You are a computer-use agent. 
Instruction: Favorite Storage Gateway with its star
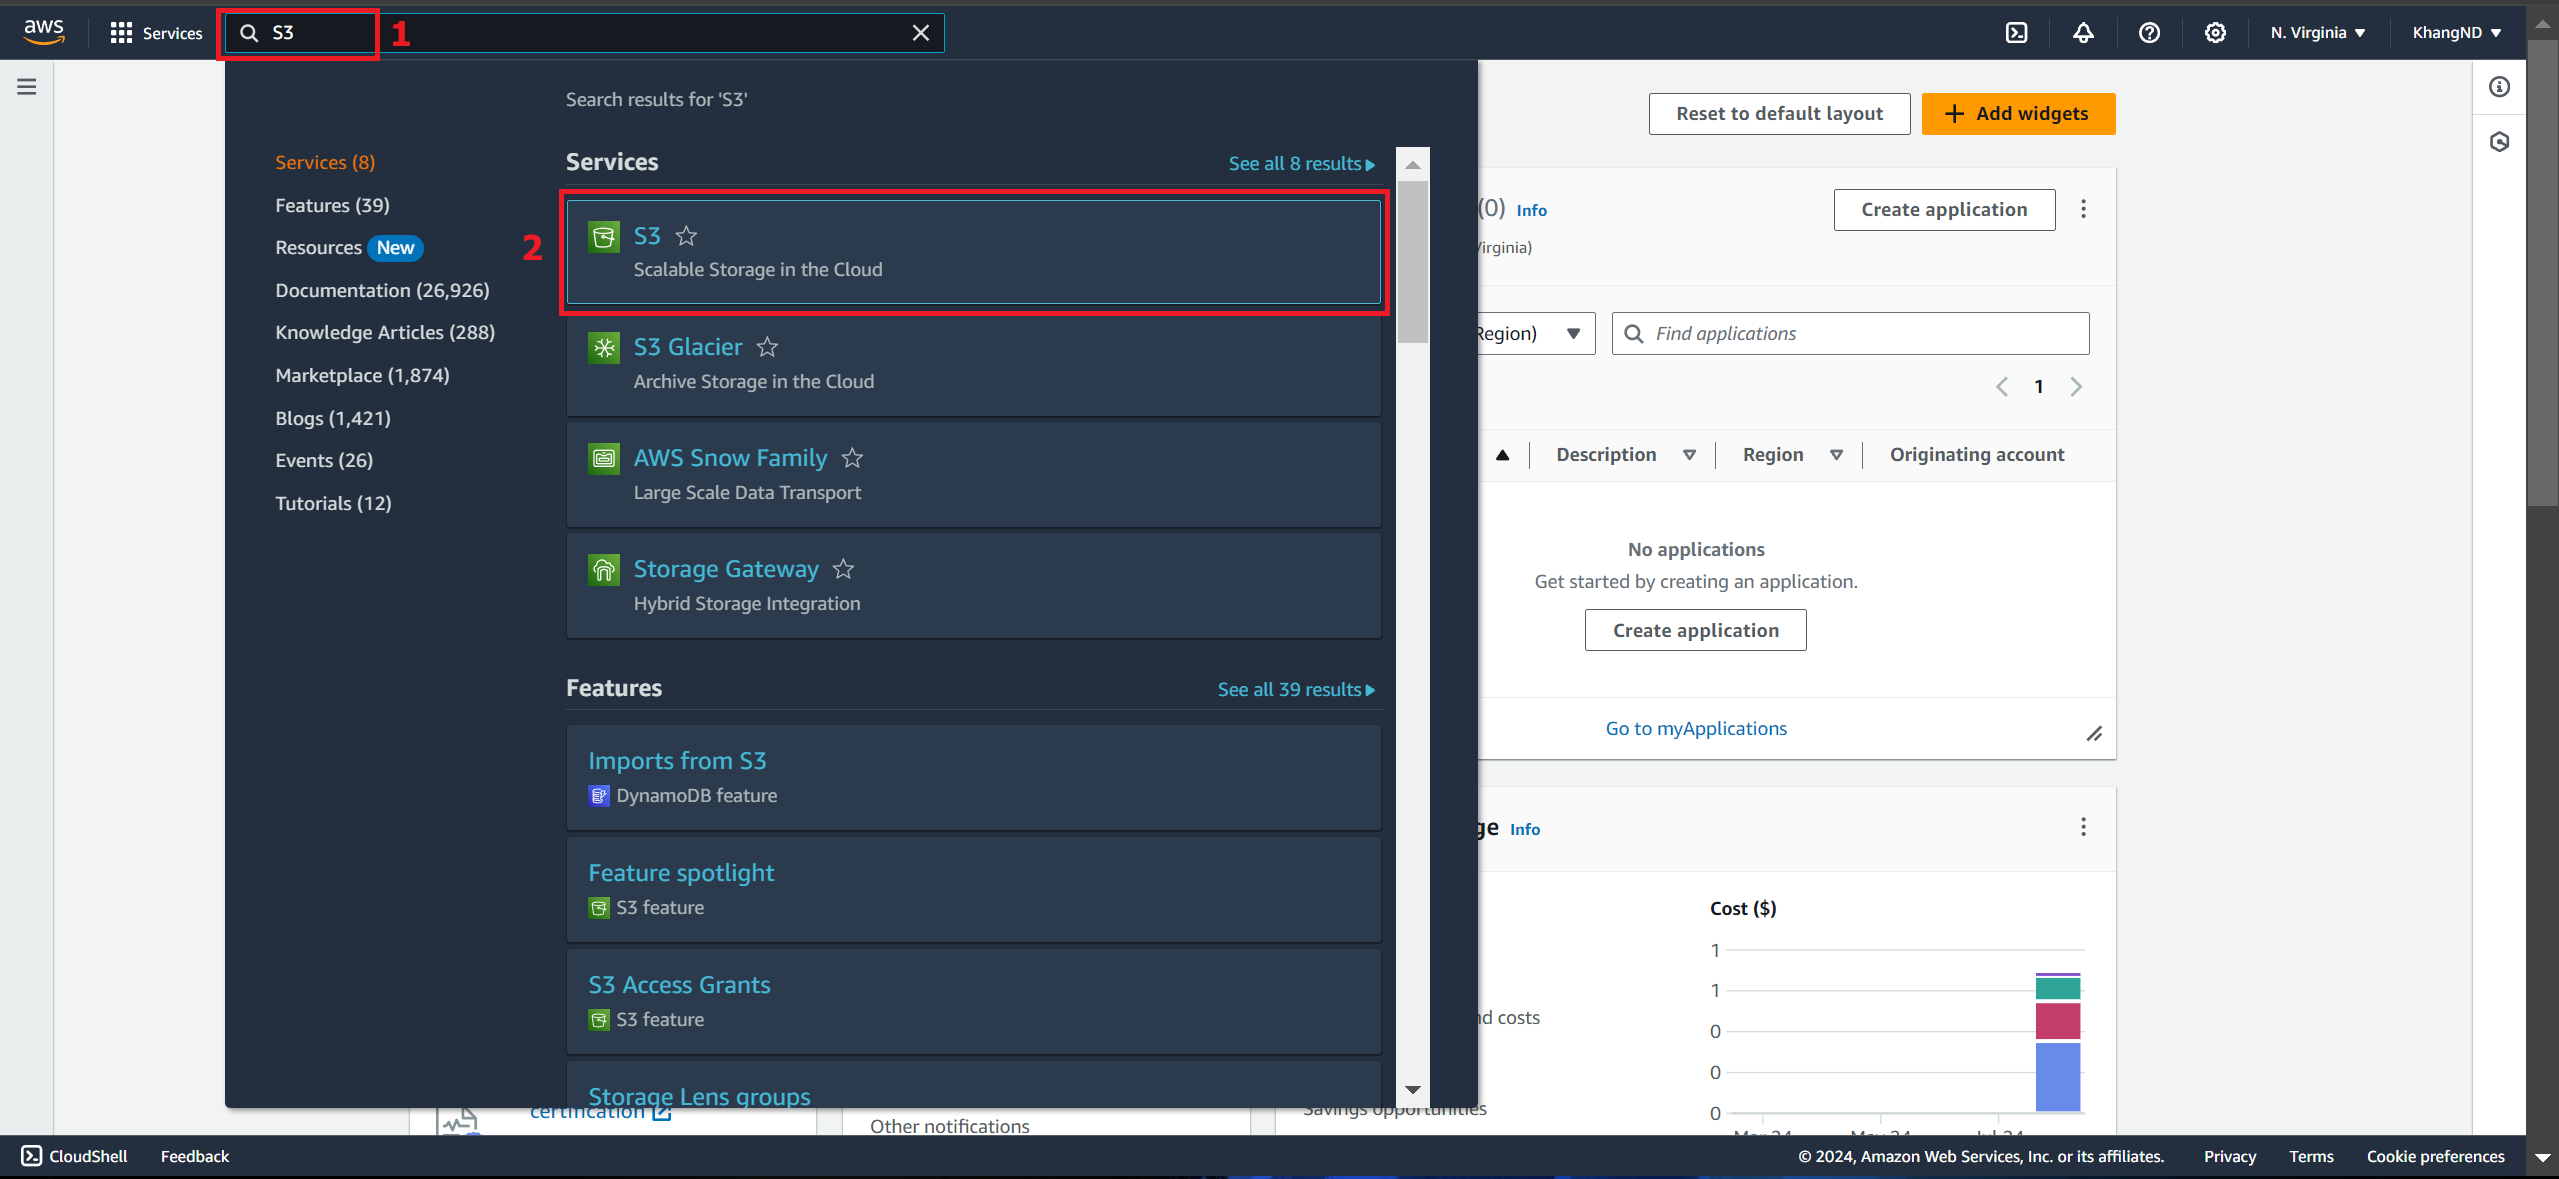point(843,569)
